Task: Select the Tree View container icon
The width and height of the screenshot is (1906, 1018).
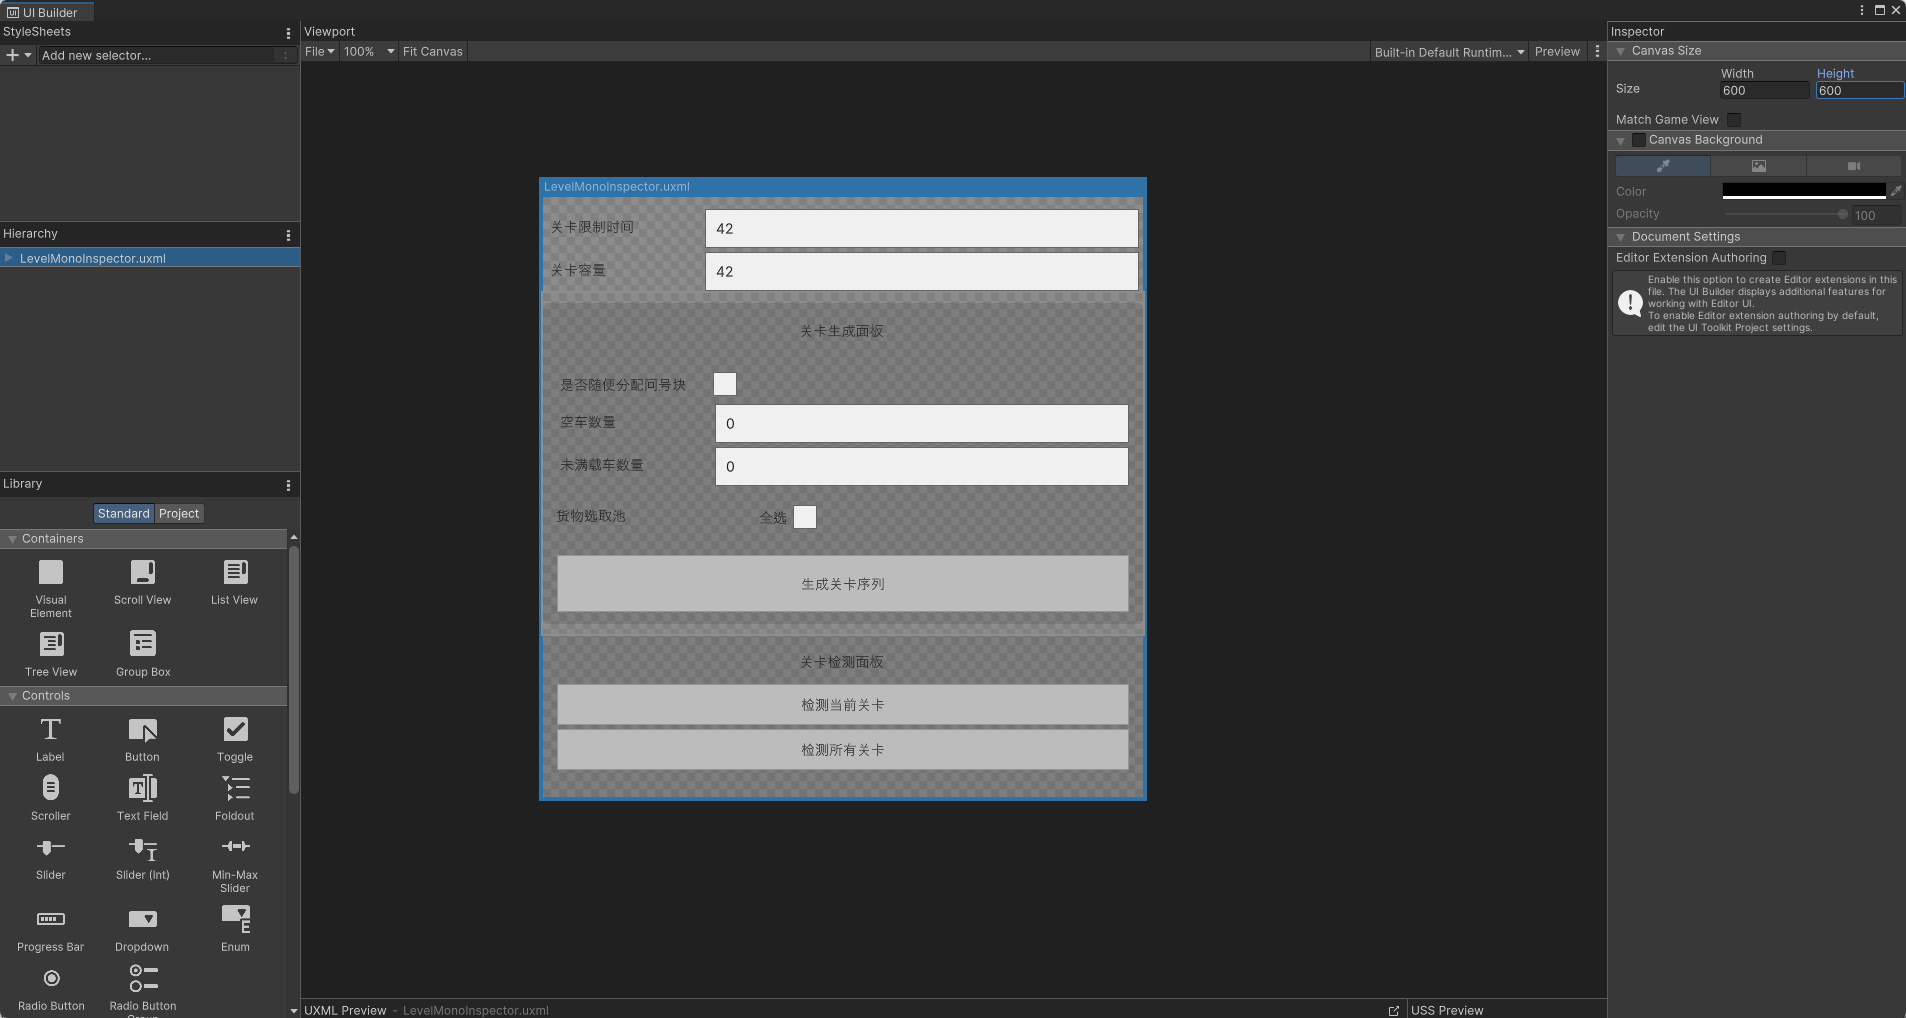Action: tap(51, 643)
